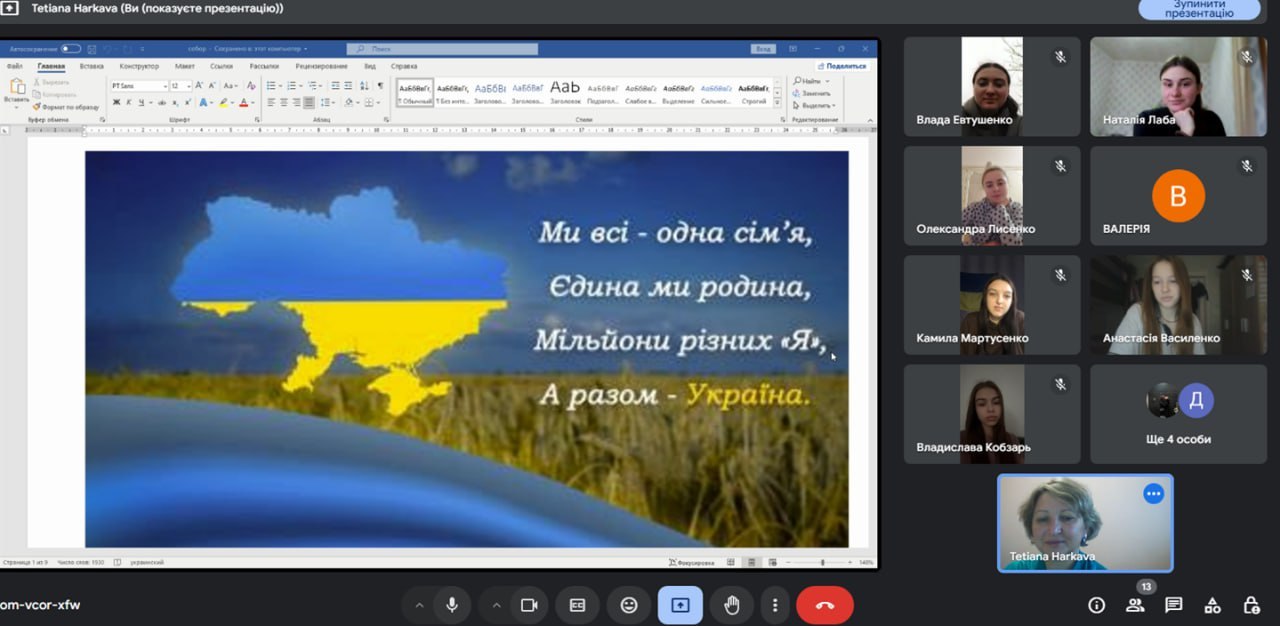1280x626 pixels.
Task: Open the chat with everyone panel
Action: click(1174, 605)
